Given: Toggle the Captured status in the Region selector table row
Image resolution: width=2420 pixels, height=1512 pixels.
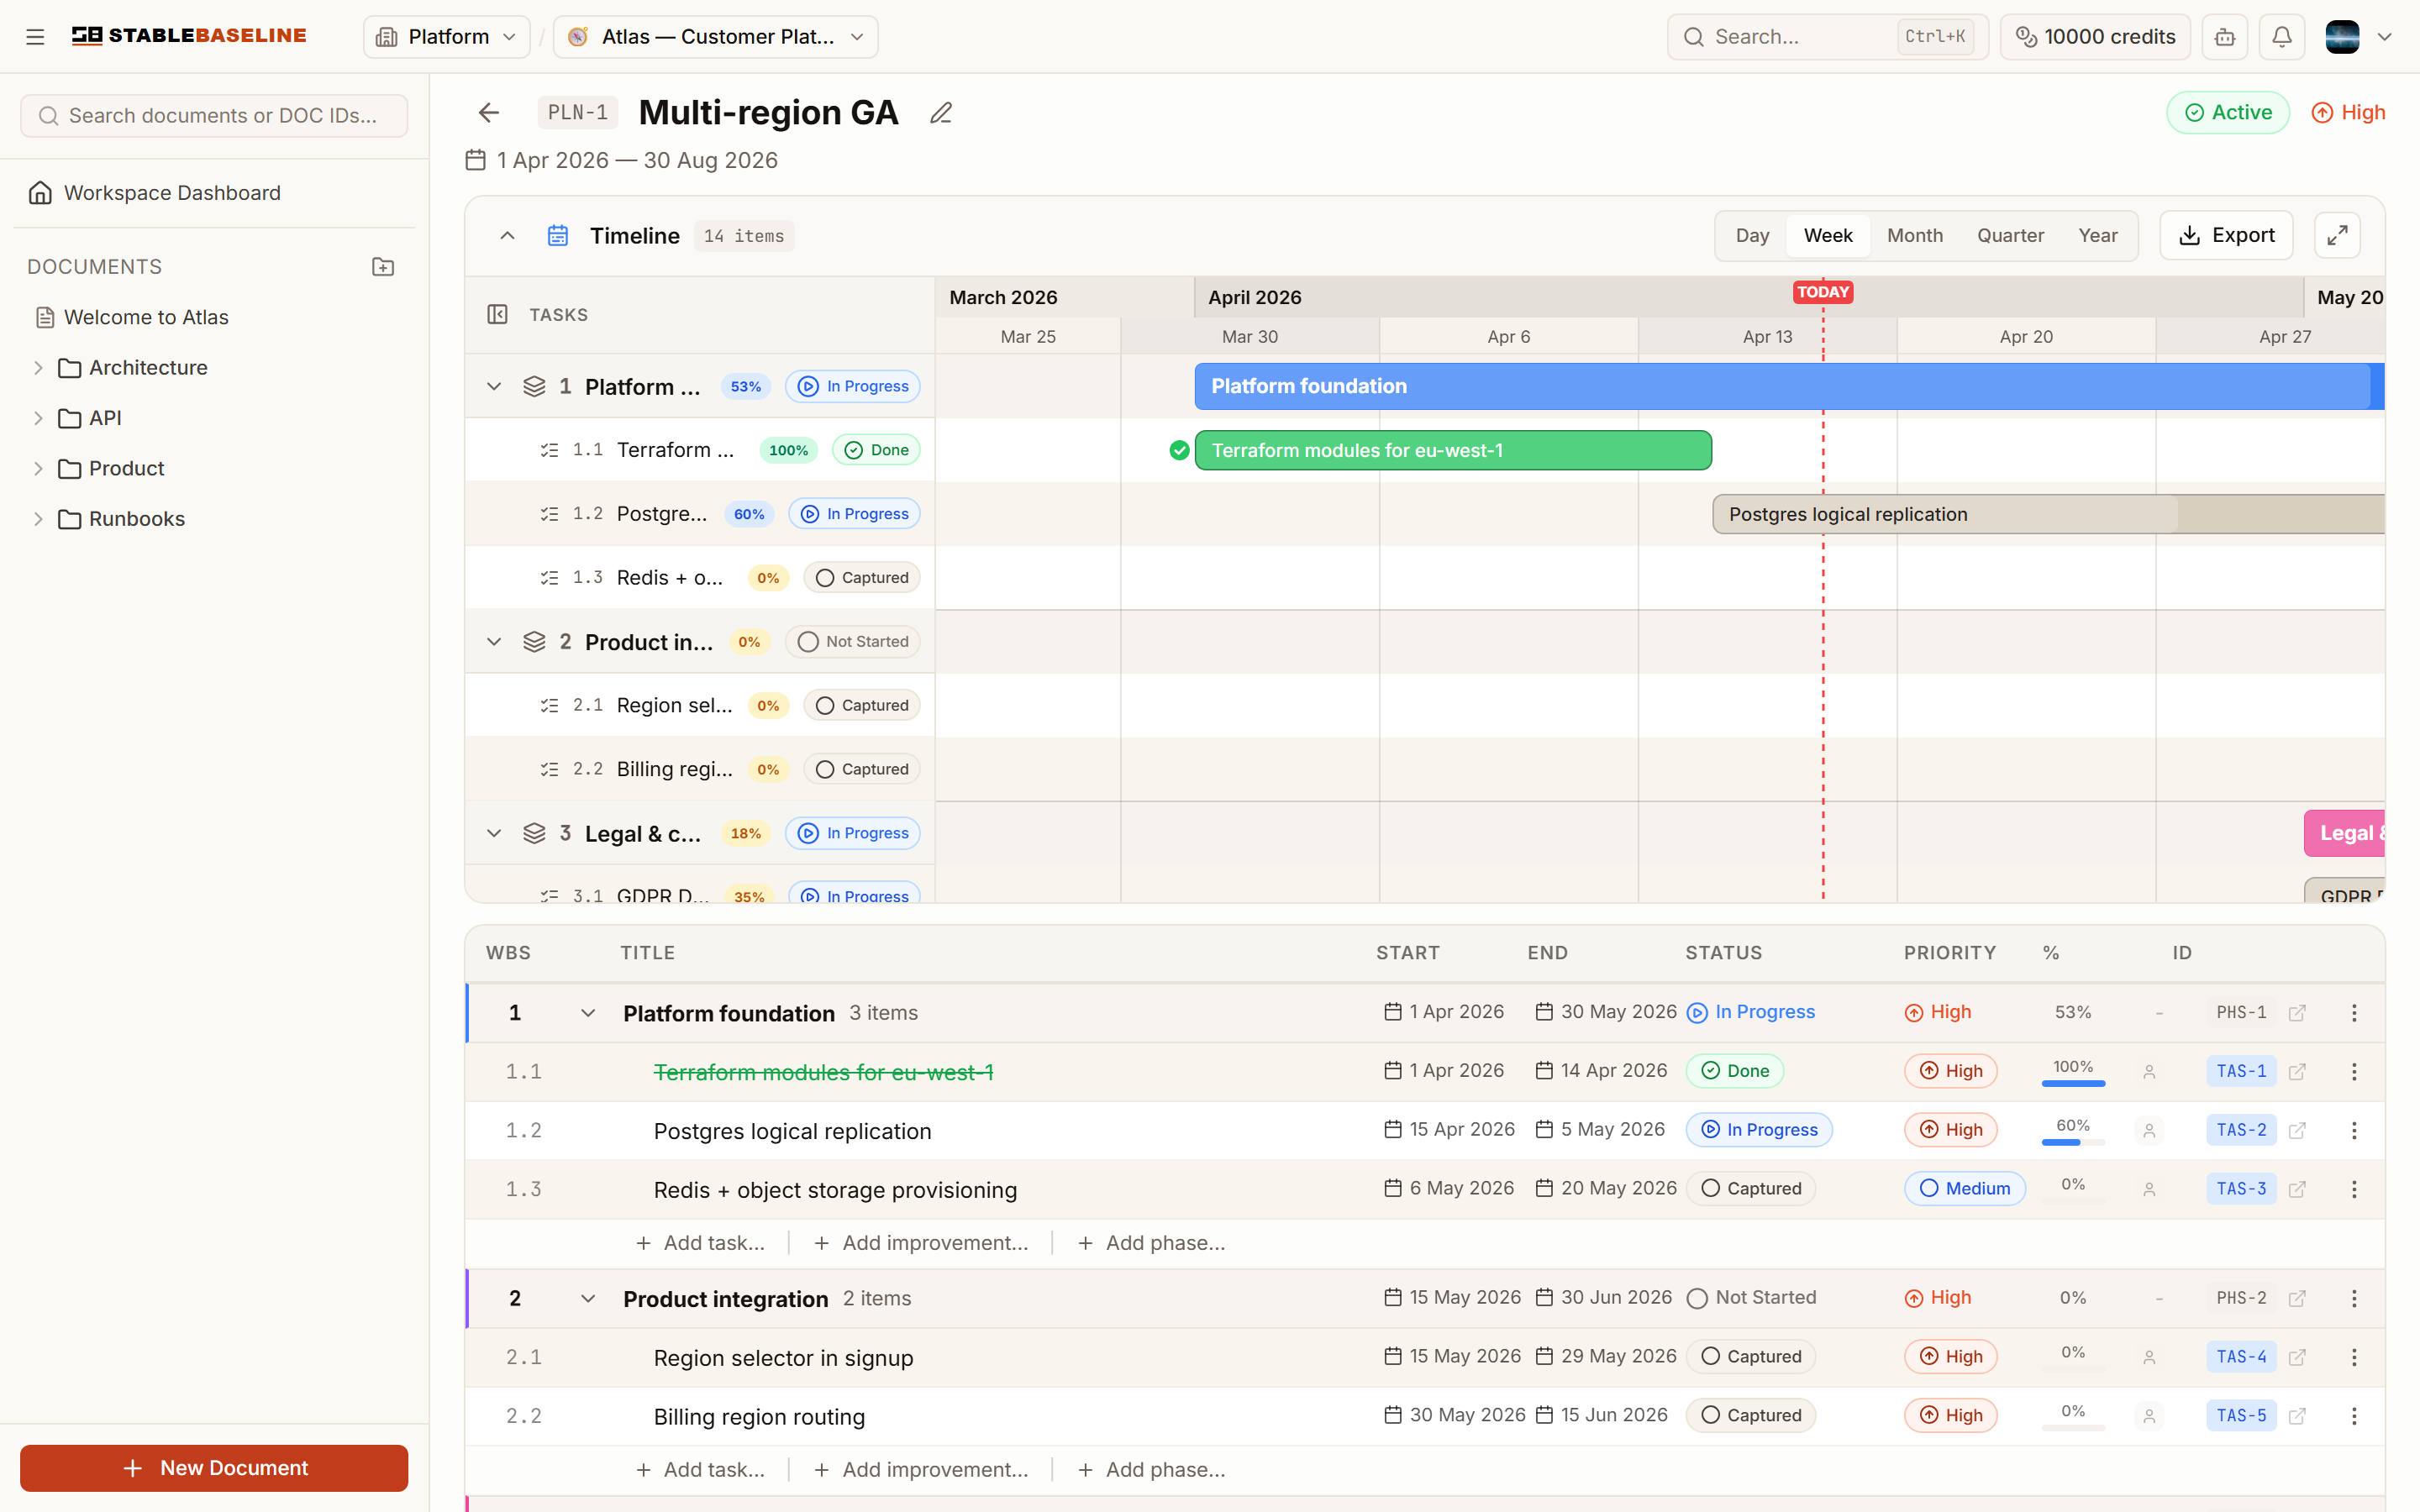Looking at the screenshot, I should click(x=1750, y=1356).
